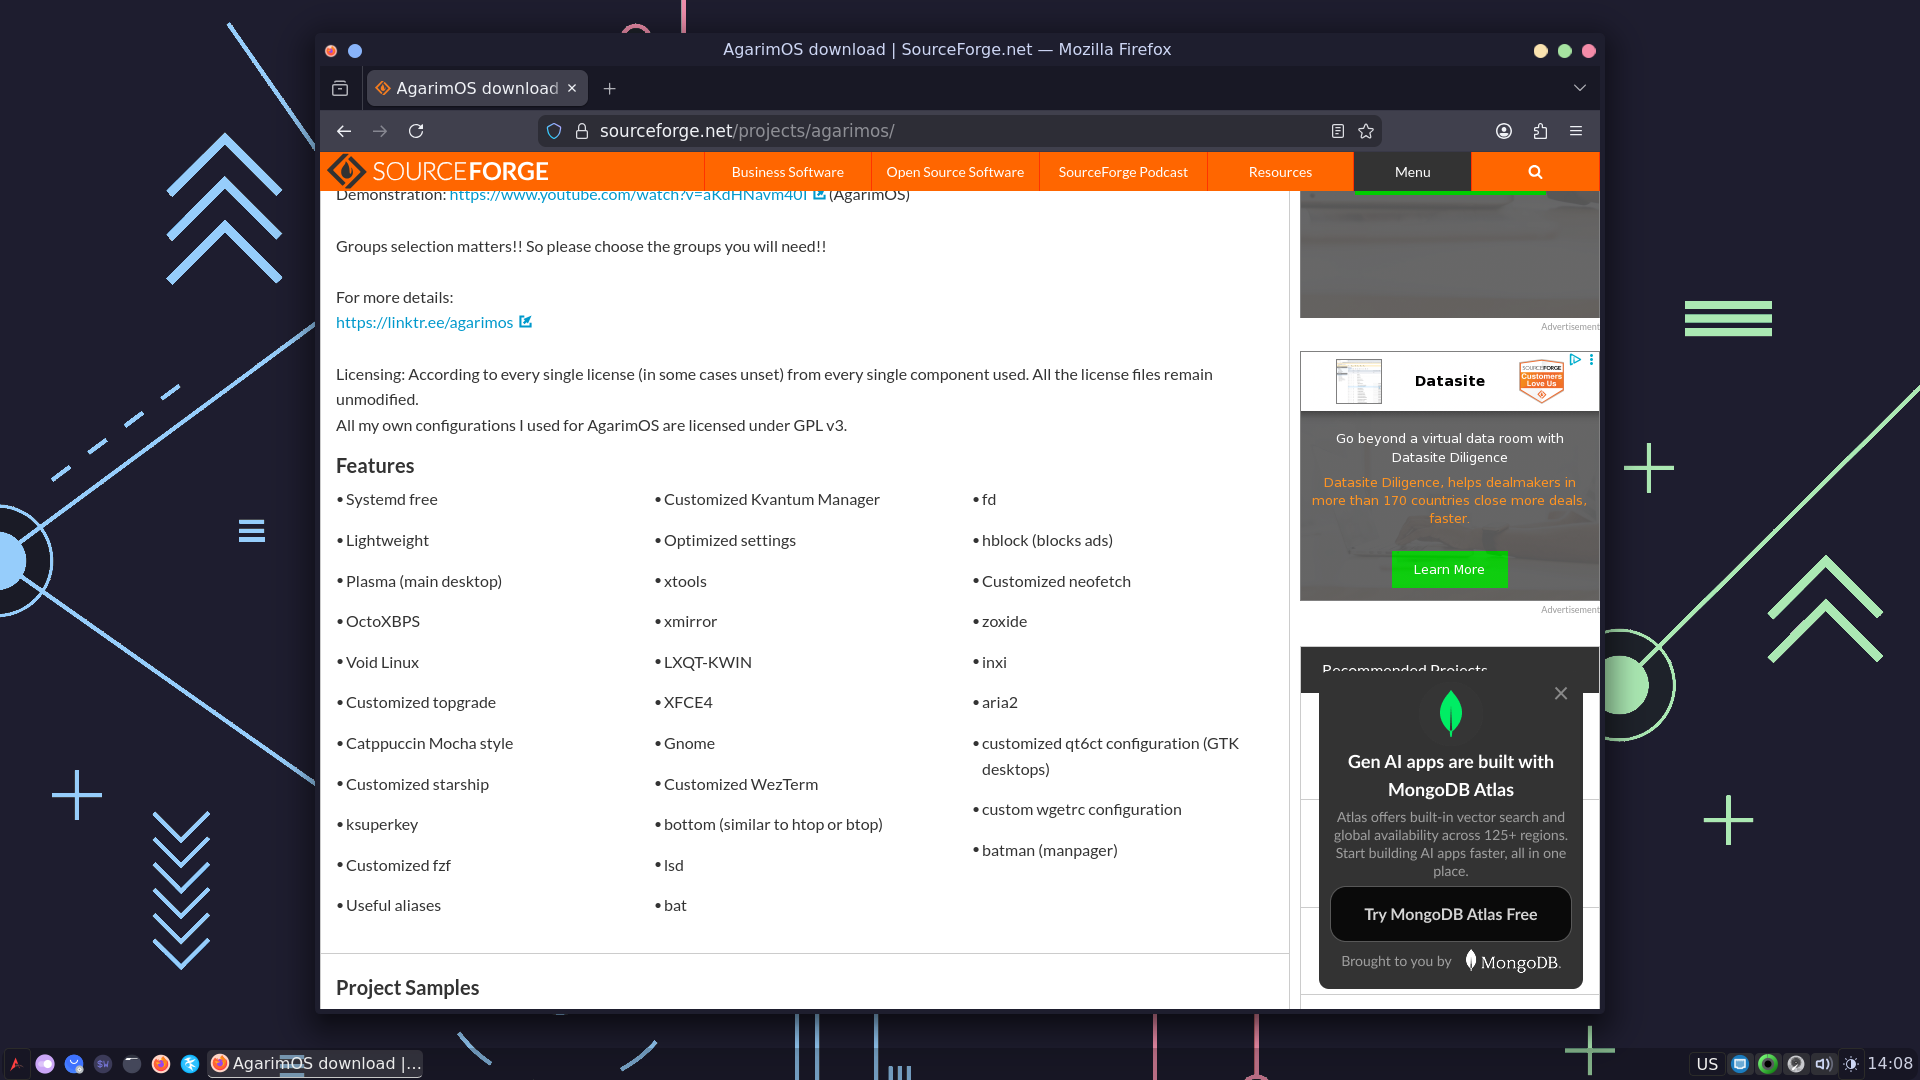Open the YouTube demonstration link

pos(628,196)
